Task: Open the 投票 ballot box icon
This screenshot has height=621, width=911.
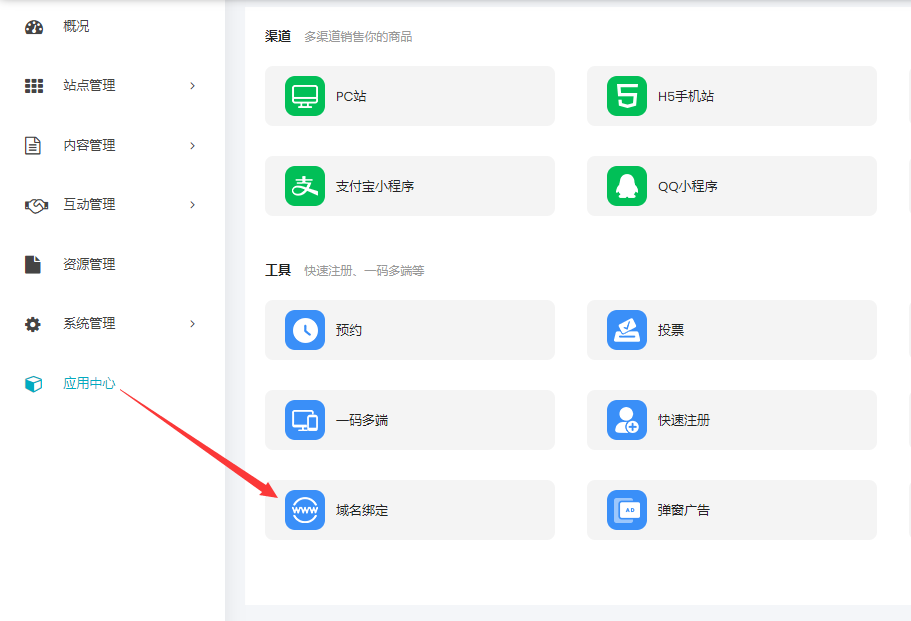Action: (627, 330)
